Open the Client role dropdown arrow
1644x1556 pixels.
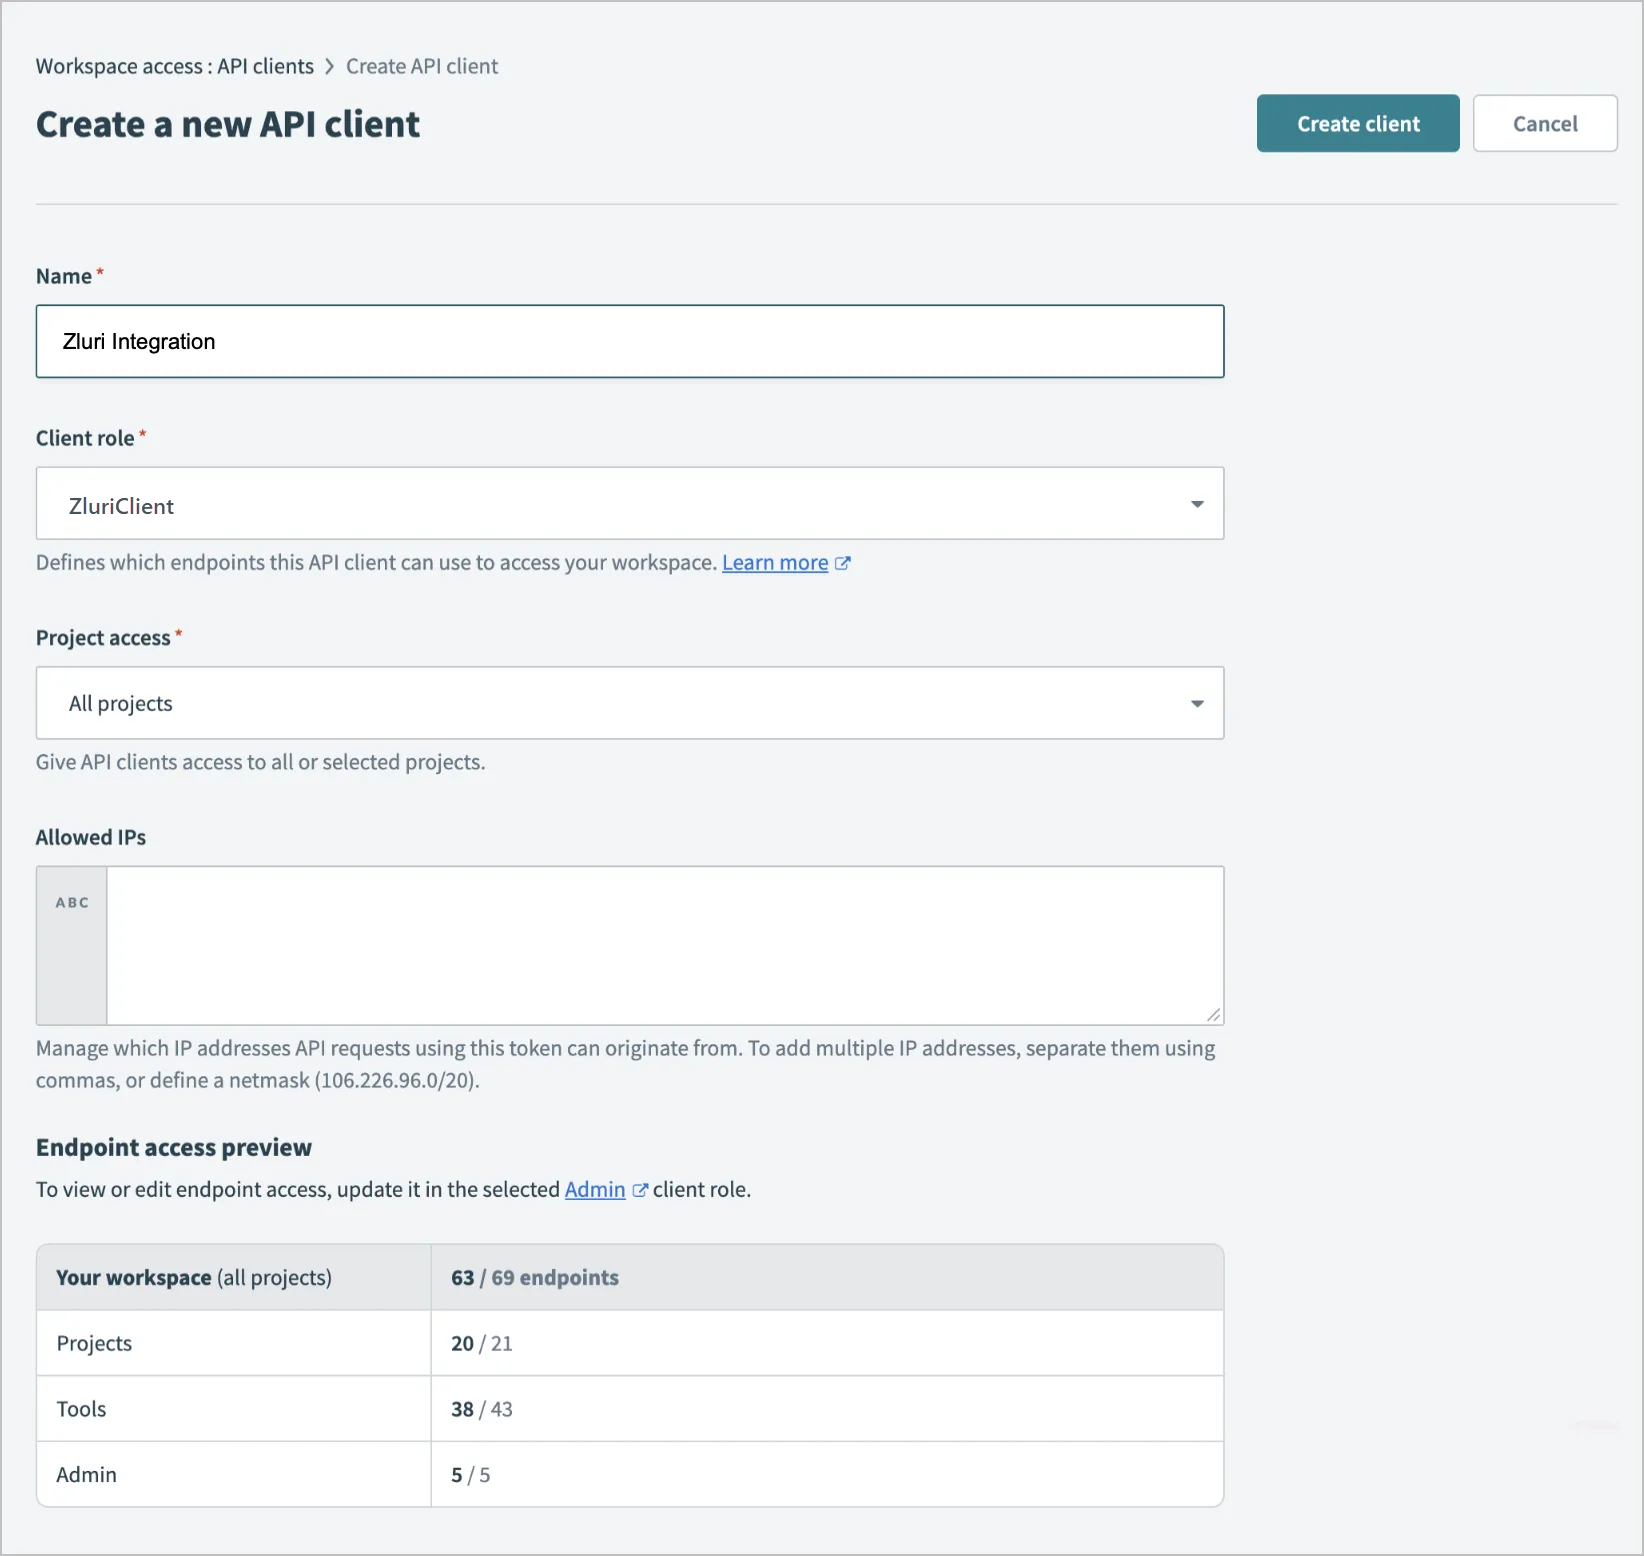[1196, 504]
